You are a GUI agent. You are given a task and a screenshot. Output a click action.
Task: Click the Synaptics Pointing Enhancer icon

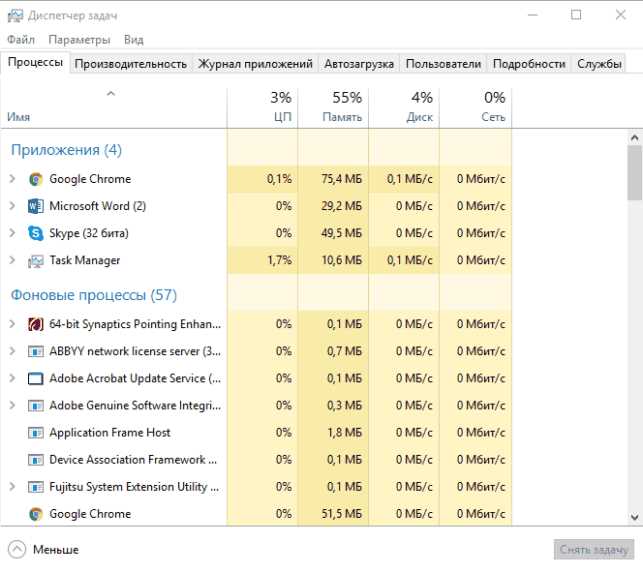coord(36,324)
